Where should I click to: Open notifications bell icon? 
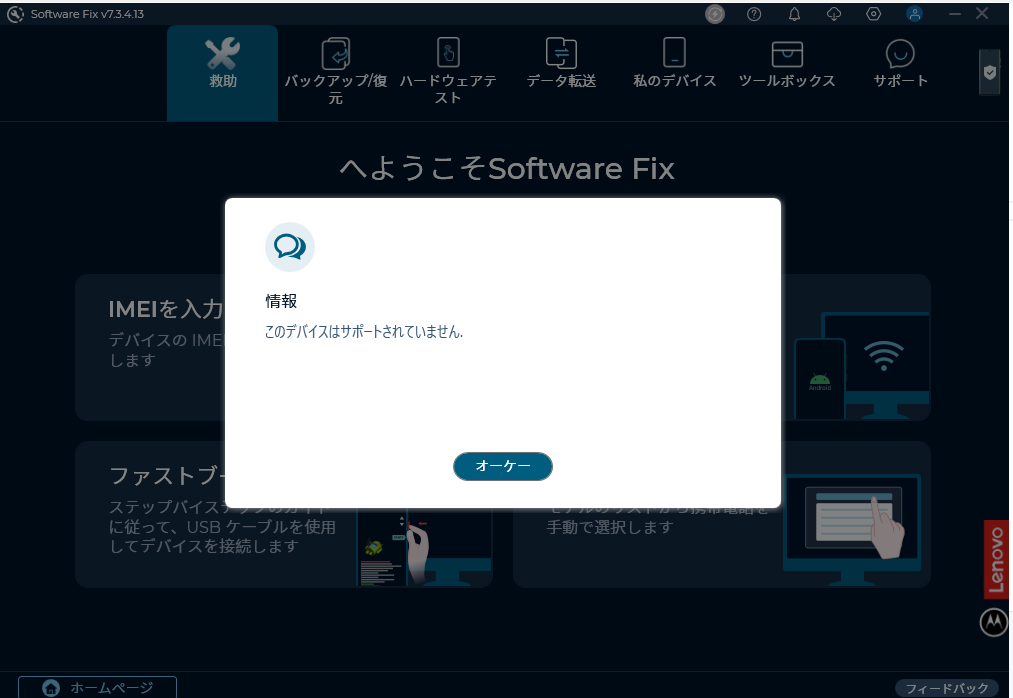pyautogui.click(x=794, y=14)
